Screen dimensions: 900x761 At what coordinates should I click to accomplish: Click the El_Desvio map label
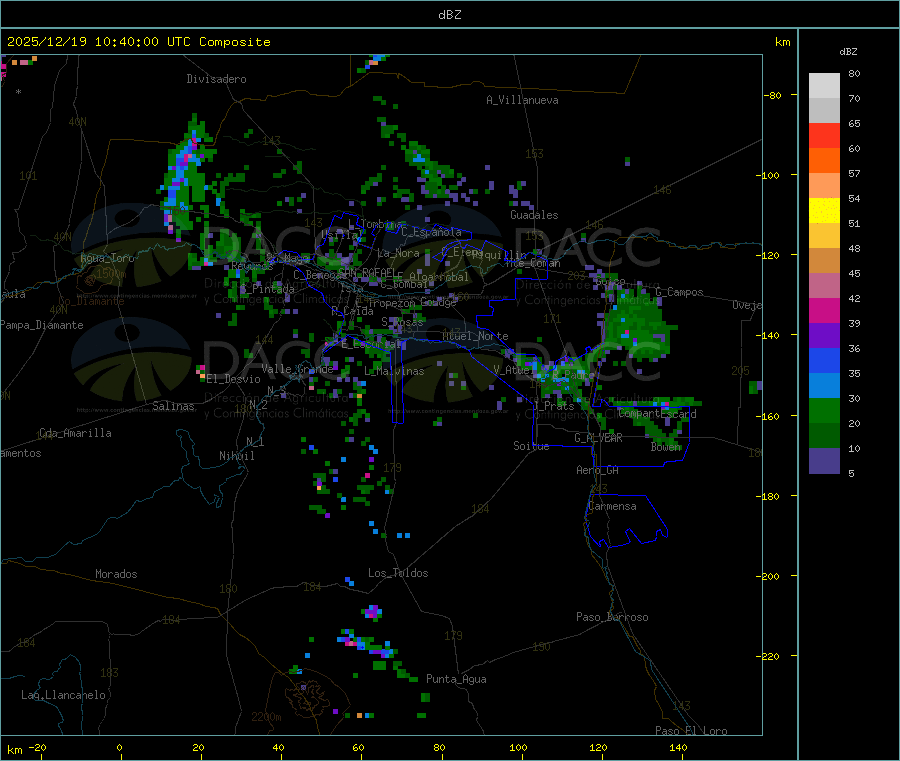point(233,379)
